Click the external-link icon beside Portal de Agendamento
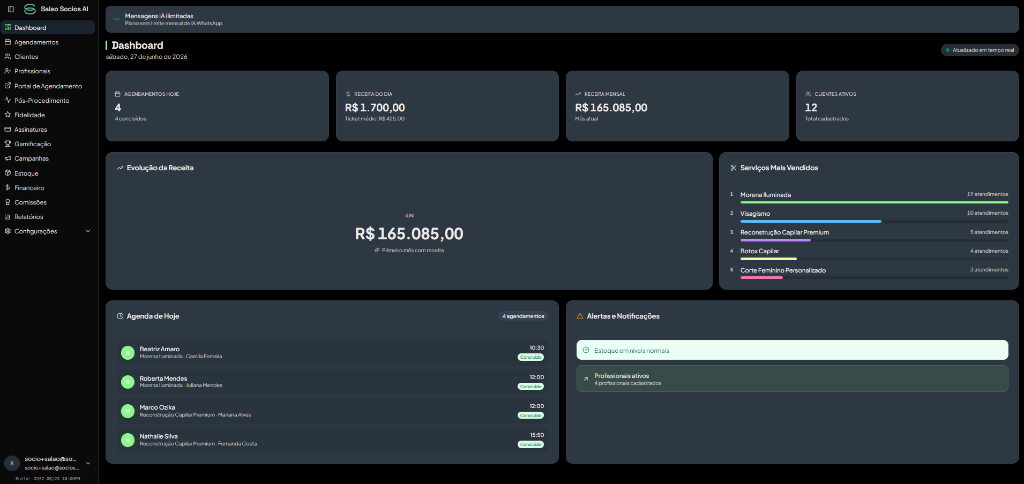 (x=8, y=86)
